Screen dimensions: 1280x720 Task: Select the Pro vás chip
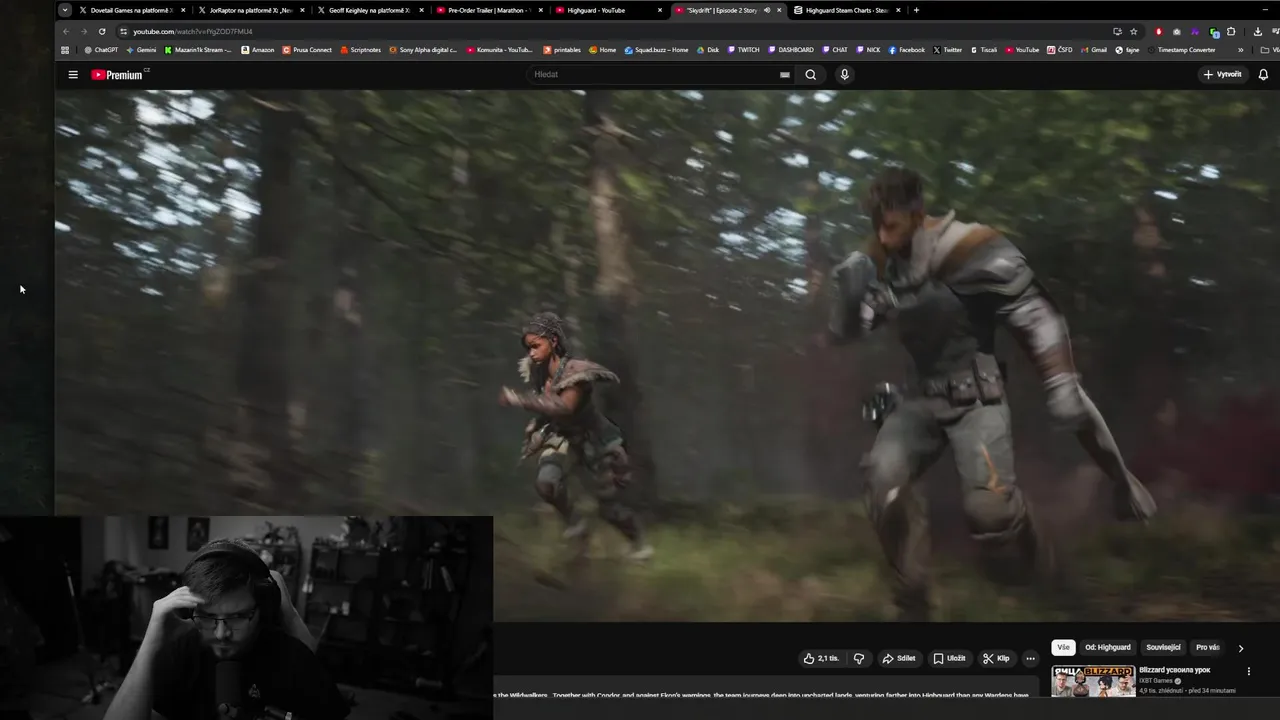click(1208, 647)
